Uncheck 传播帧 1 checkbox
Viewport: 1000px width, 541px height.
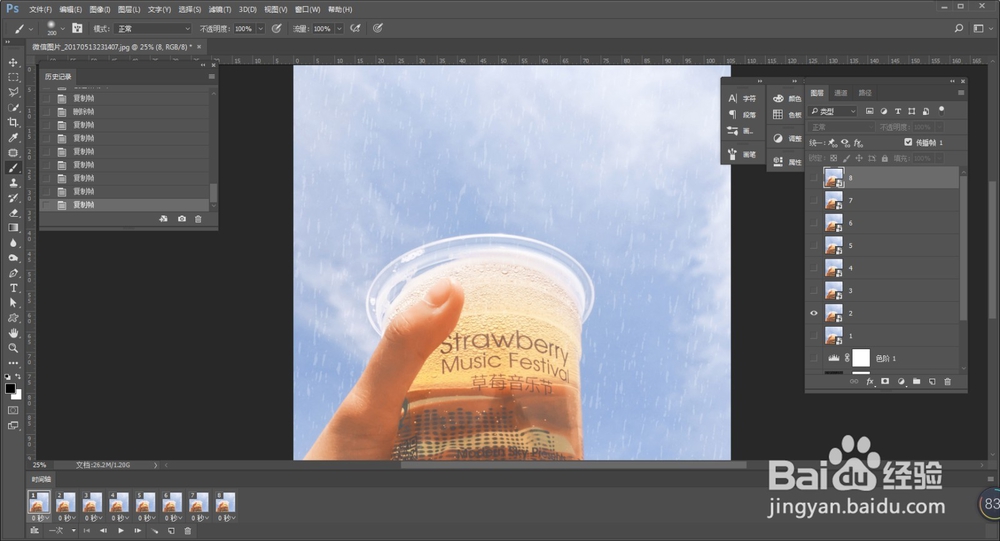point(908,142)
